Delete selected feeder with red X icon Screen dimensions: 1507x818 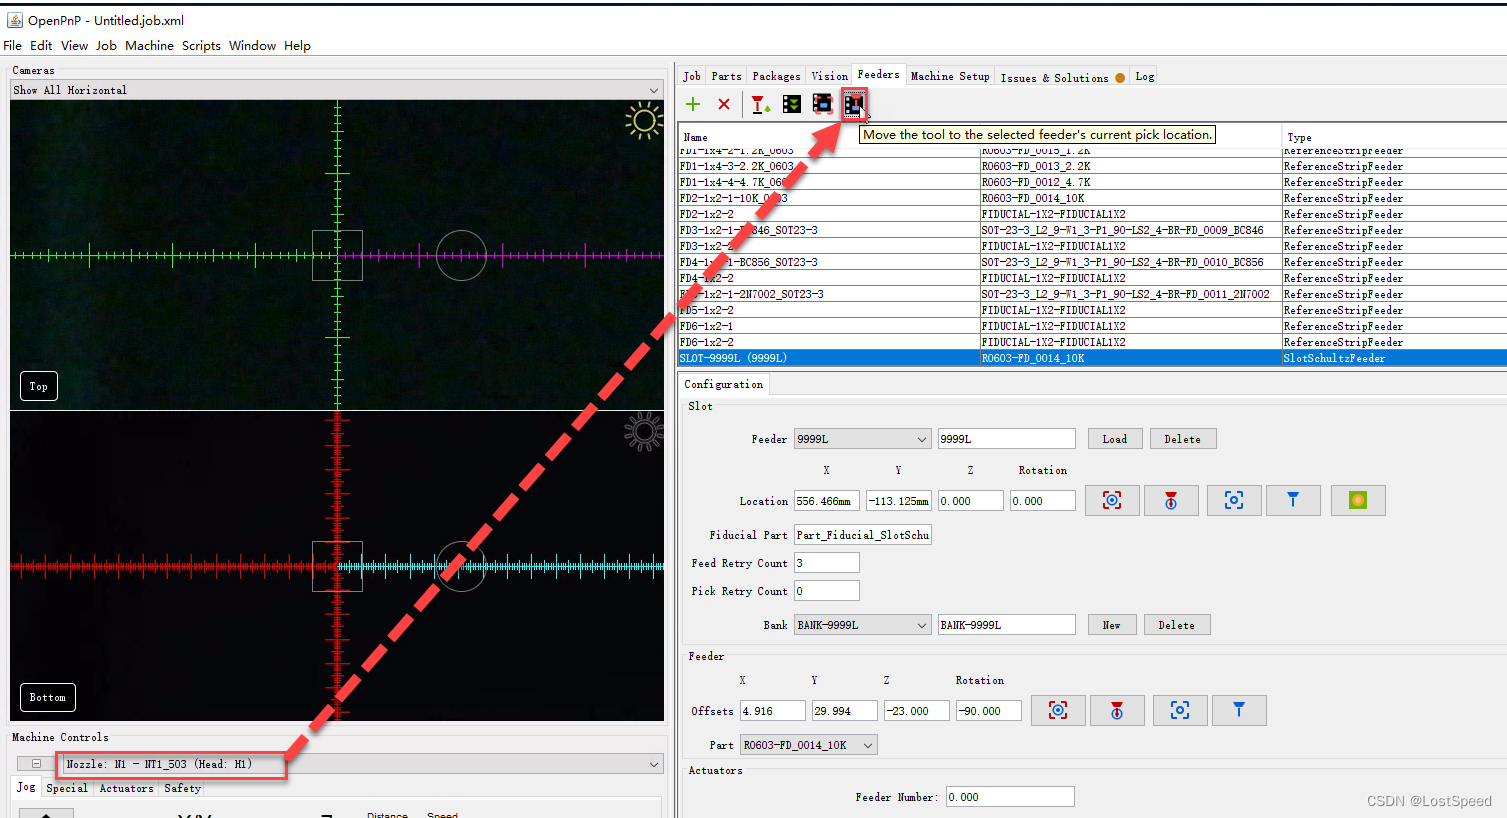[x=724, y=104]
